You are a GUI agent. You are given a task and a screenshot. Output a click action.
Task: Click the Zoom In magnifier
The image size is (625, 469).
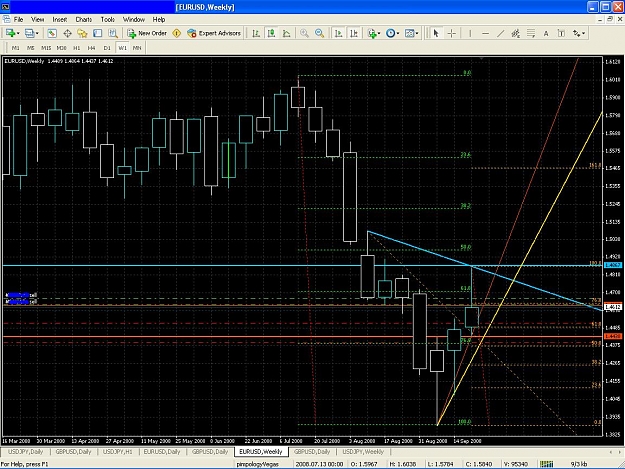(304, 33)
